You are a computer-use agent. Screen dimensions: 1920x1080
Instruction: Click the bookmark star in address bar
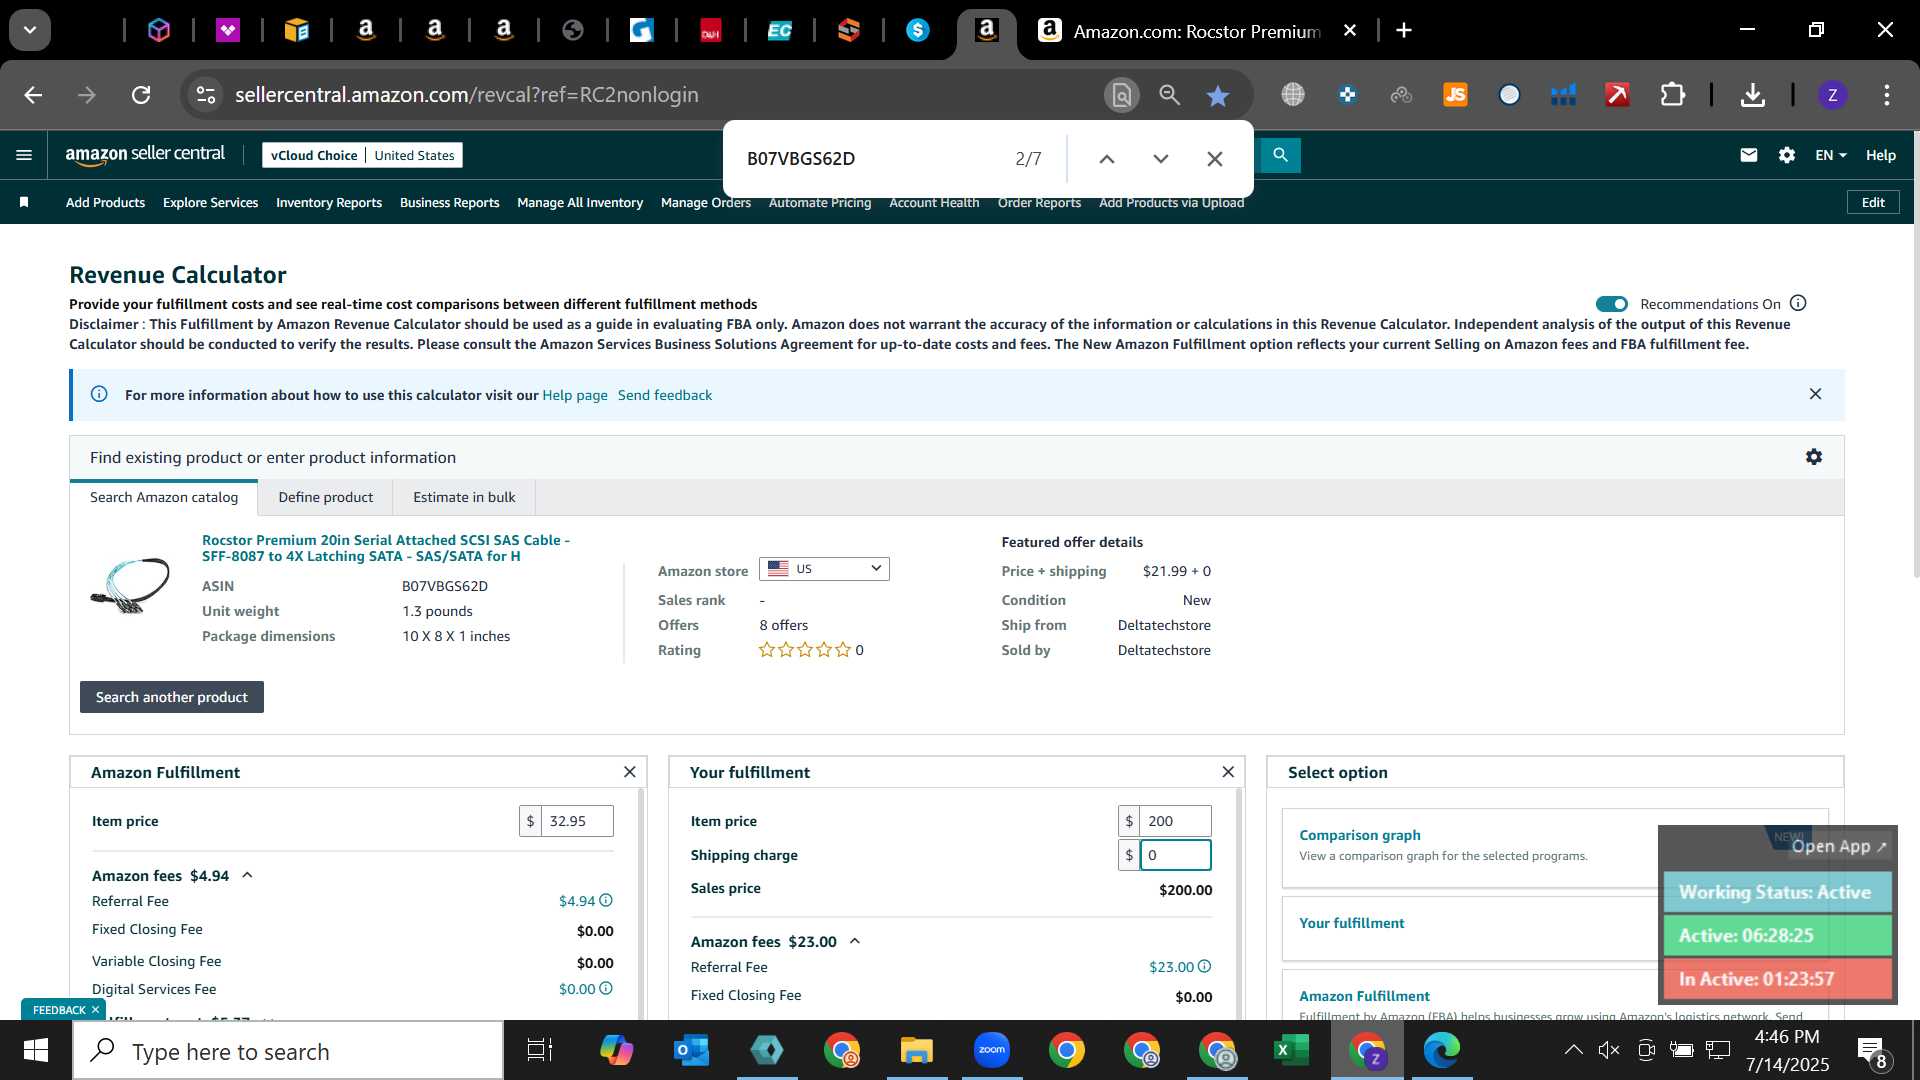click(x=1217, y=95)
